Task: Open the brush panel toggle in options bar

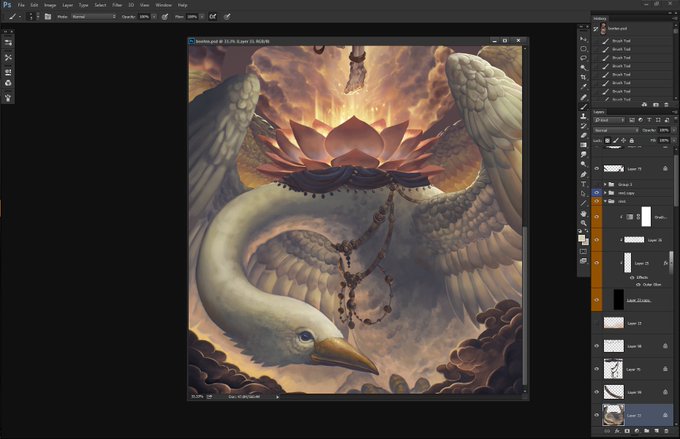Action: click(x=48, y=16)
